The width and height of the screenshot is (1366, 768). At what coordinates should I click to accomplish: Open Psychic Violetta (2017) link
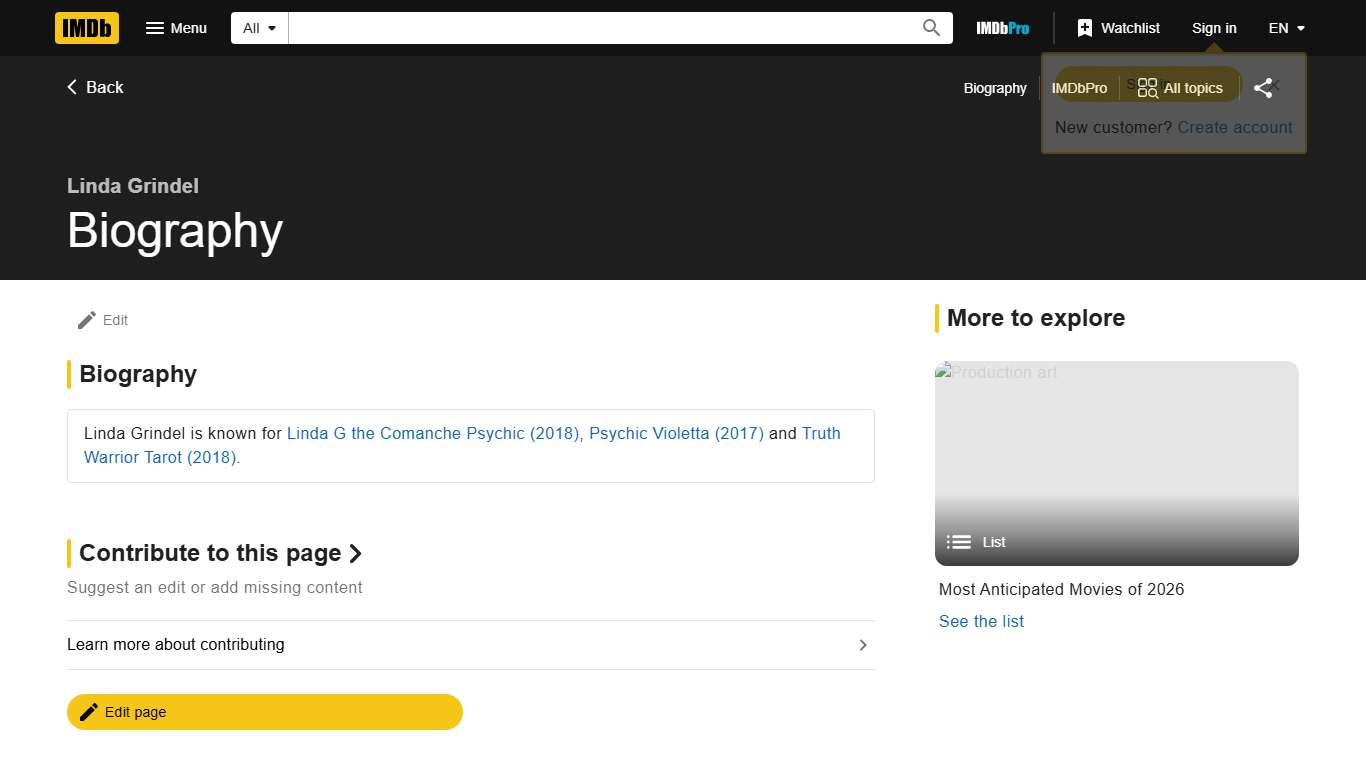[x=676, y=433]
